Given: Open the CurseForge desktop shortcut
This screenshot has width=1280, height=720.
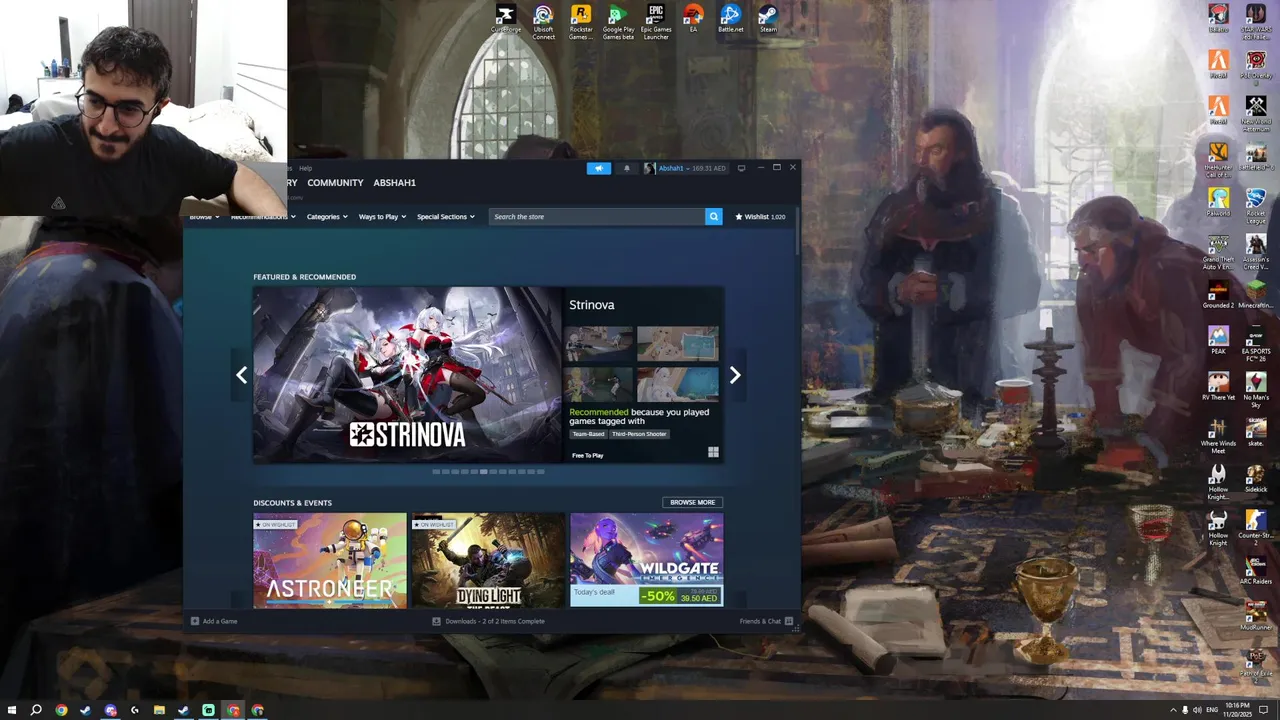Looking at the screenshot, I should pos(506,19).
